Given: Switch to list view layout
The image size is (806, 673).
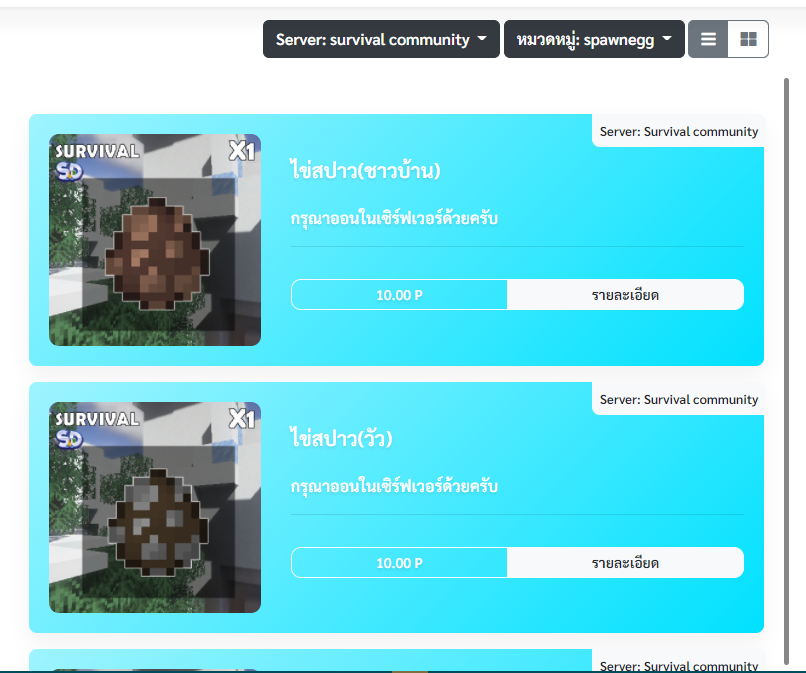Looking at the screenshot, I should [x=708, y=39].
